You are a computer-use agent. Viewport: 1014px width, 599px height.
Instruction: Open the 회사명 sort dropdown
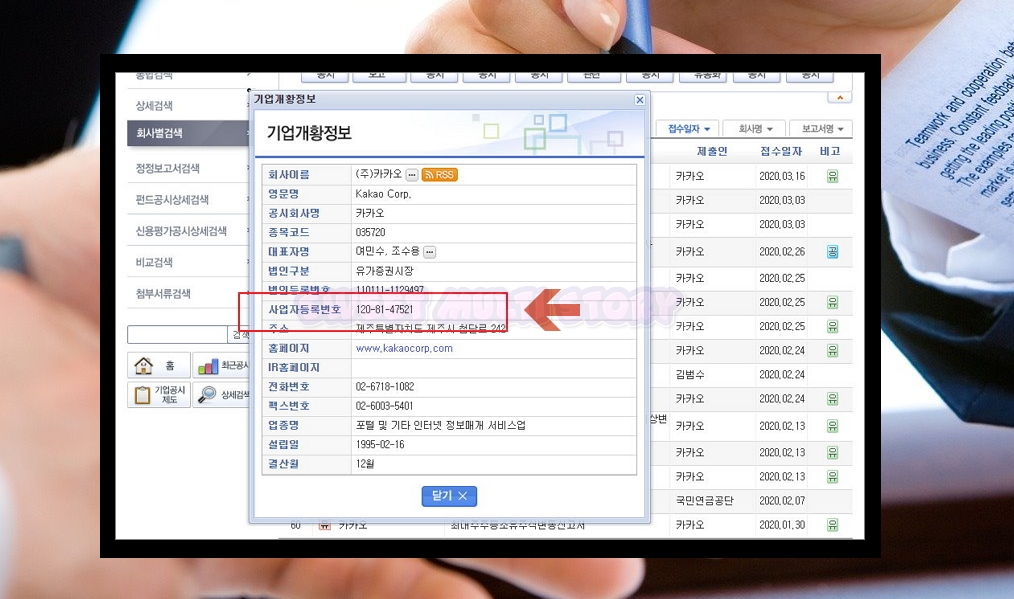[x=755, y=129]
